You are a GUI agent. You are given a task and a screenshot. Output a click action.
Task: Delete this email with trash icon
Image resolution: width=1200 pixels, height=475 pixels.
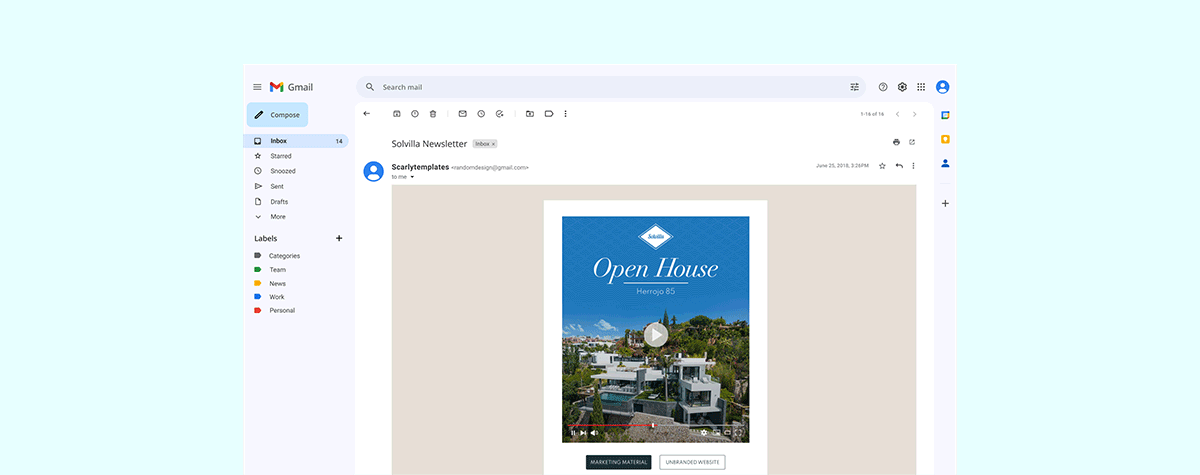pos(433,114)
